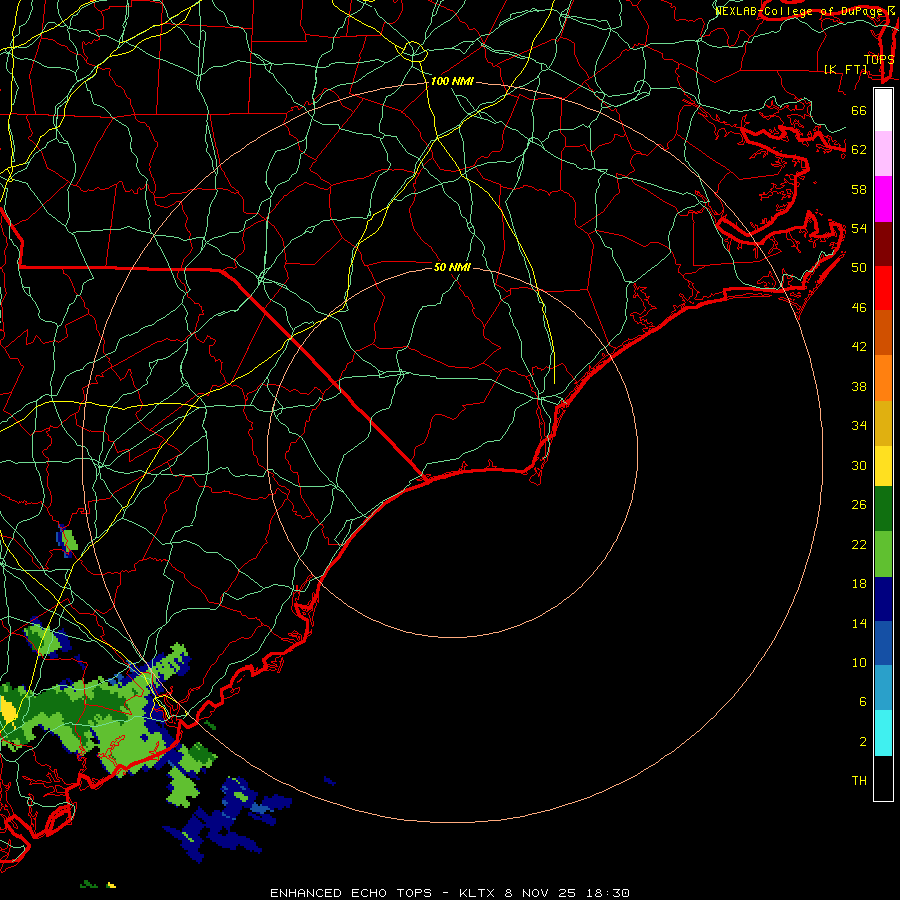The height and width of the screenshot is (900, 900).
Task: Click the small isolated navy echo offshore
Action: 329,781
